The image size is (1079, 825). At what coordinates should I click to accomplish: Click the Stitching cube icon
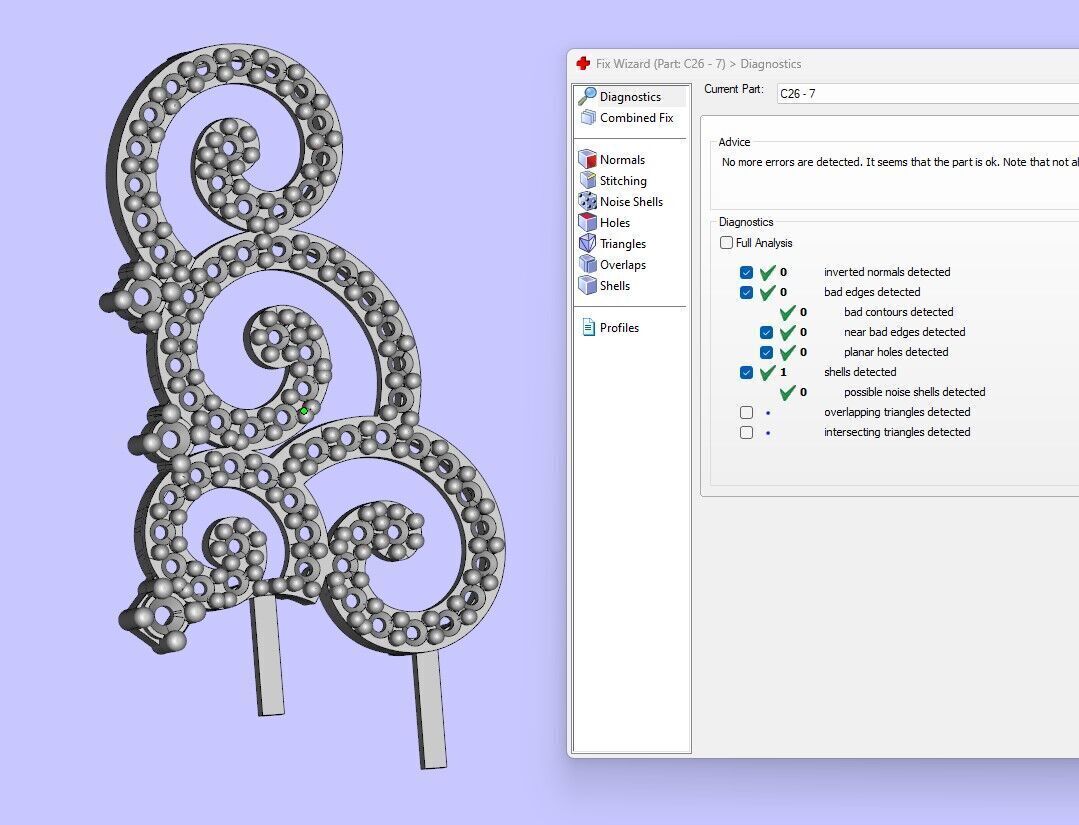(587, 180)
